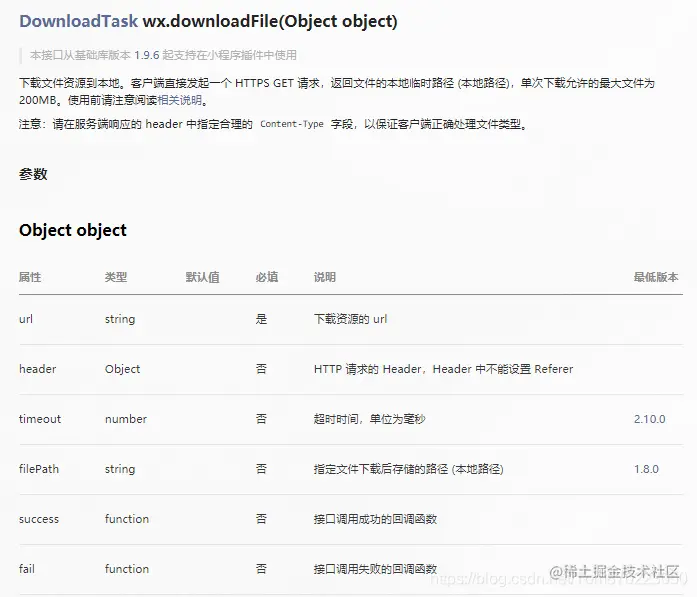The height and width of the screenshot is (597, 697).
Task: Click the note about 基础库版本 1.9.6
Action: [x=163, y=55]
